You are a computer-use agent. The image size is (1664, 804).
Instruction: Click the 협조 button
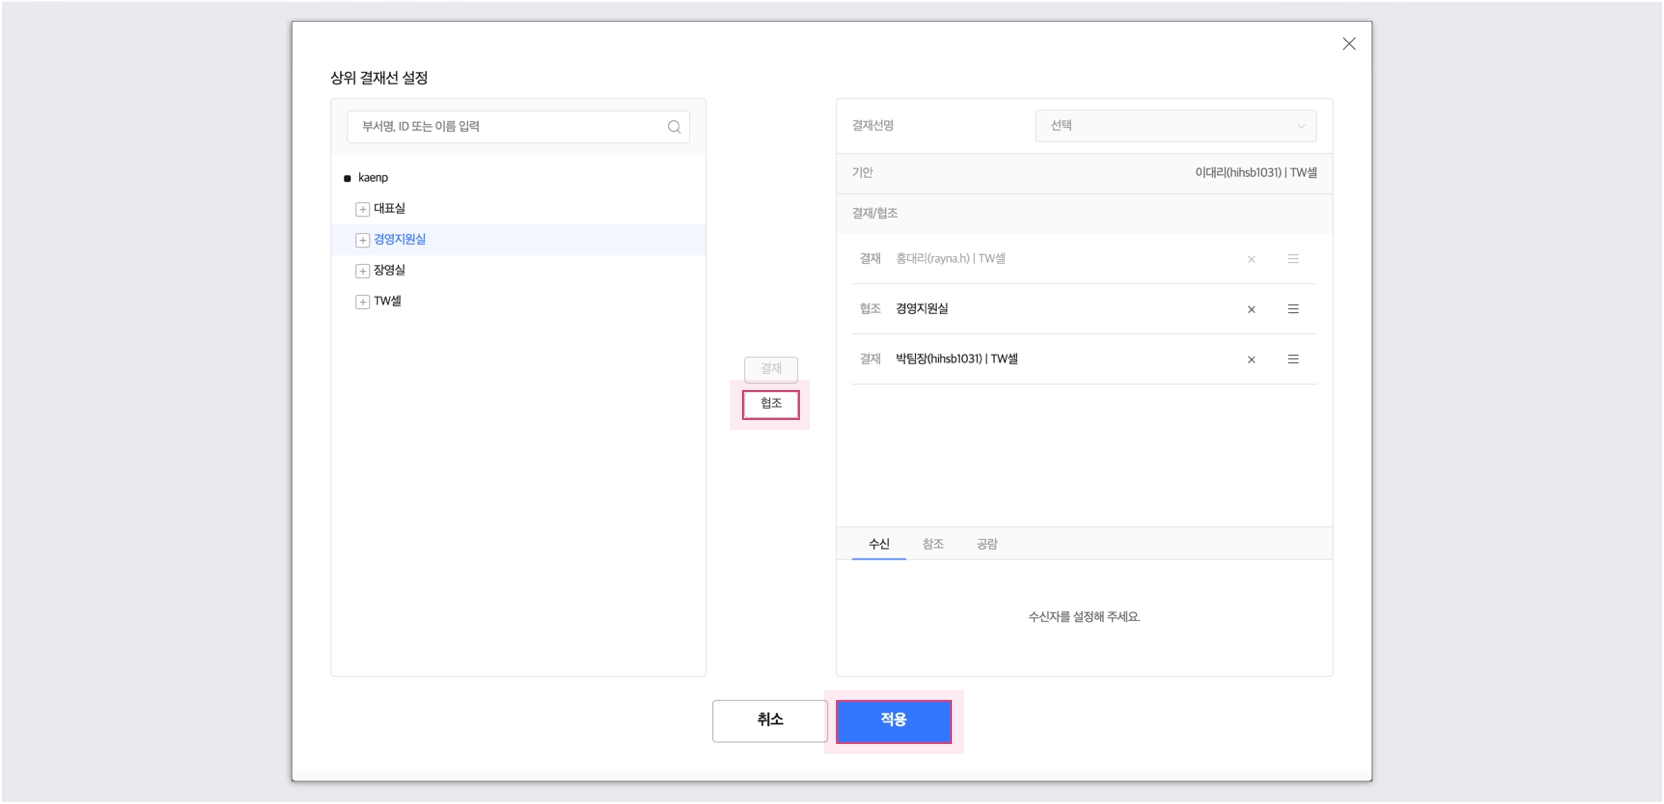(x=770, y=404)
